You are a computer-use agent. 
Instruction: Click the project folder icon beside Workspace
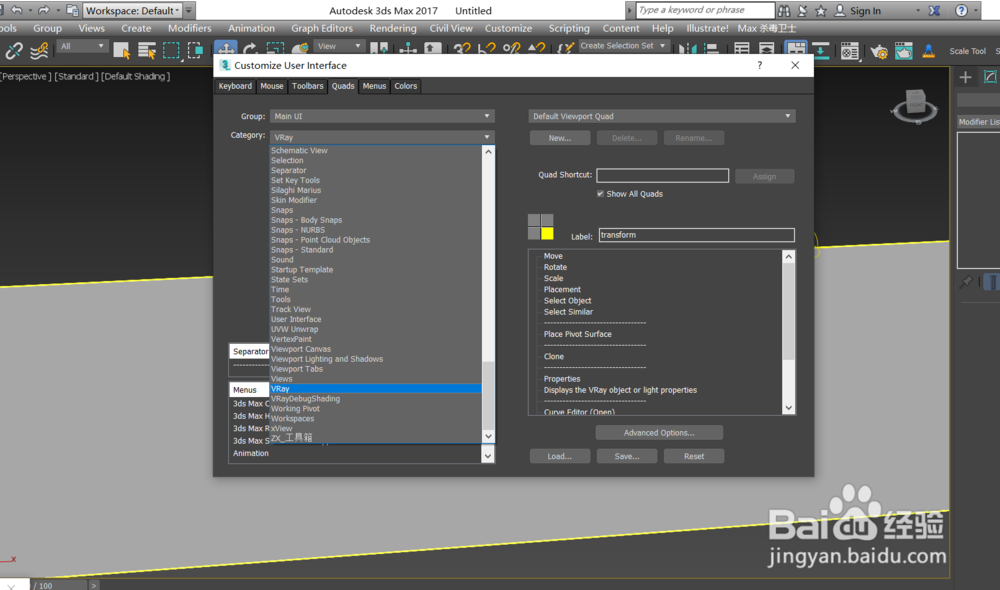pos(72,10)
